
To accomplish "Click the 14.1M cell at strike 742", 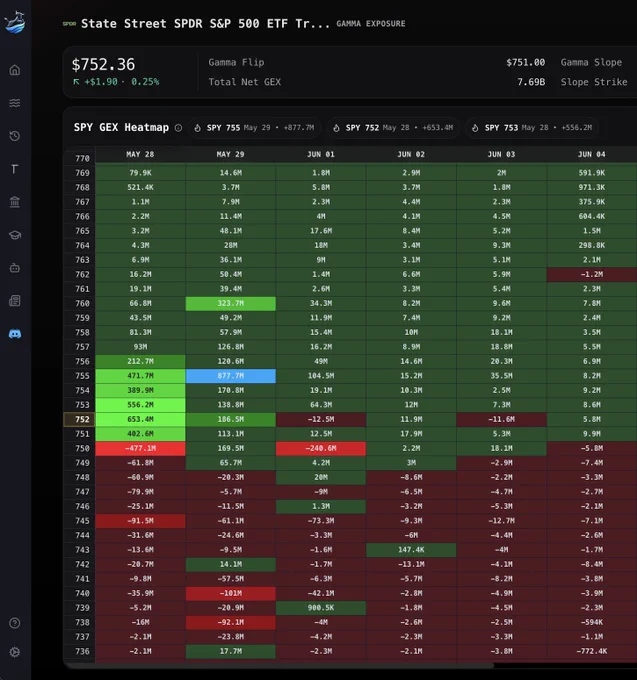I will pos(231,564).
